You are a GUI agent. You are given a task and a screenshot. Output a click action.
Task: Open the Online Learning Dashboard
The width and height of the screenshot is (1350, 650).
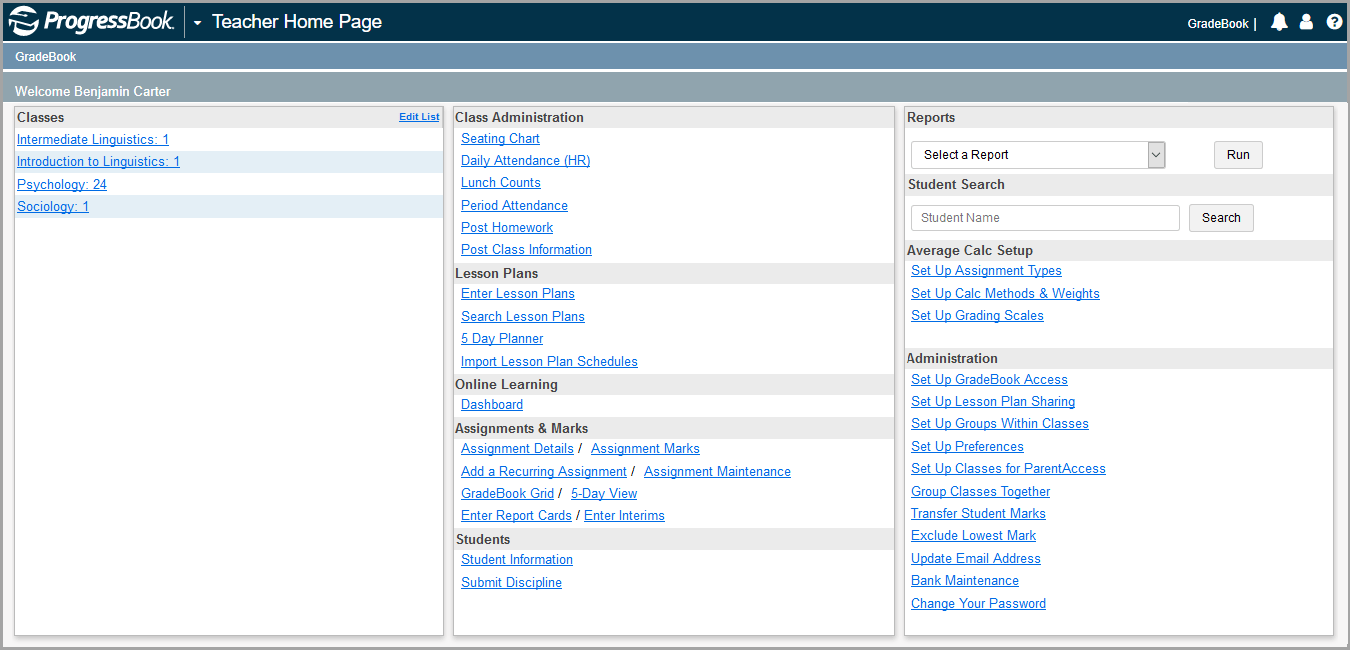coord(491,404)
